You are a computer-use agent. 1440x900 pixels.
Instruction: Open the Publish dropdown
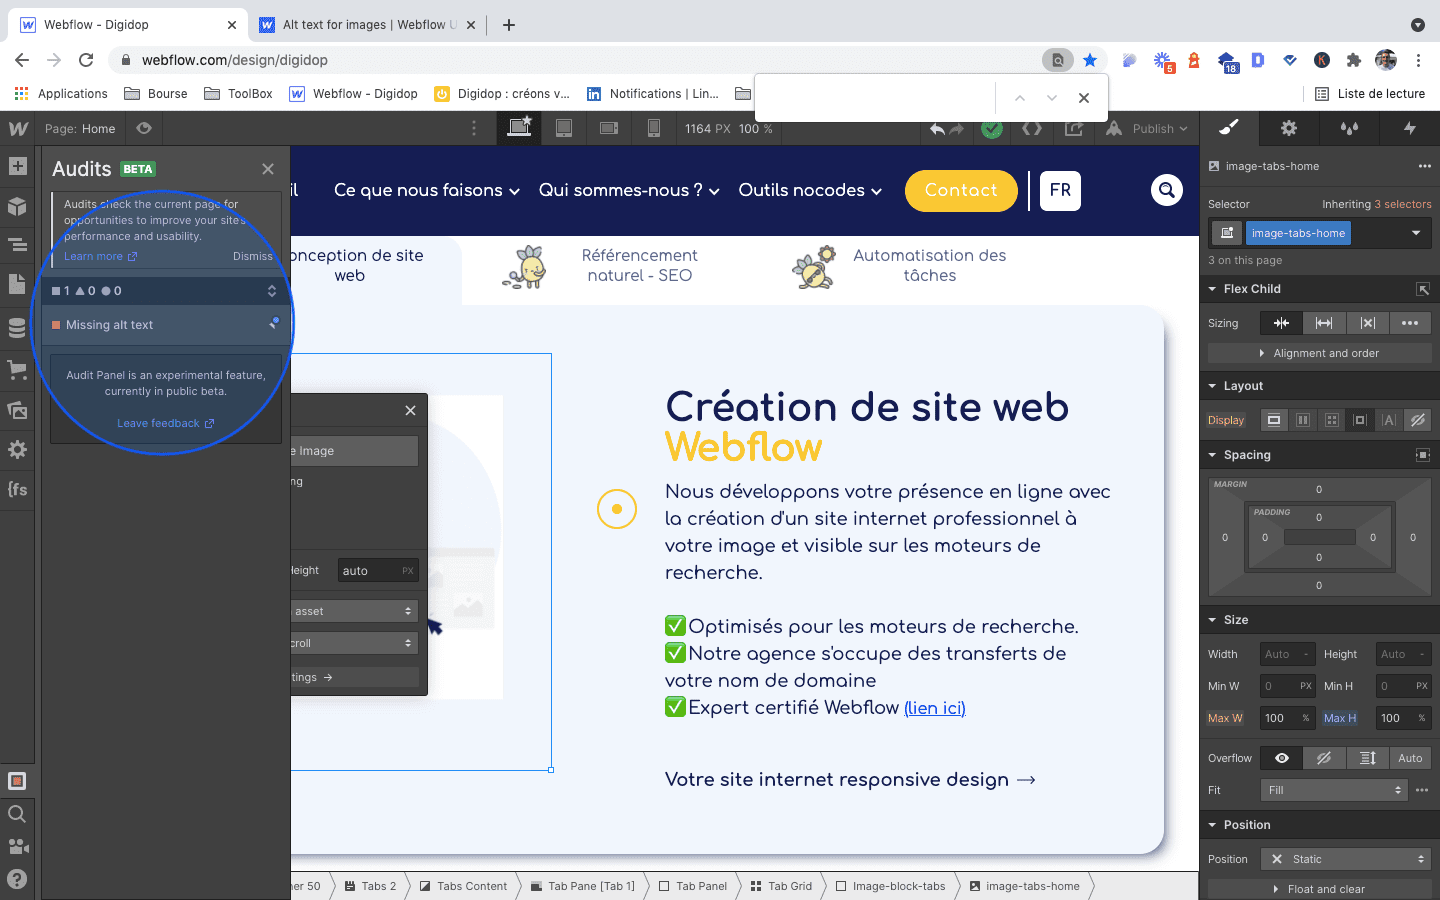1160,129
